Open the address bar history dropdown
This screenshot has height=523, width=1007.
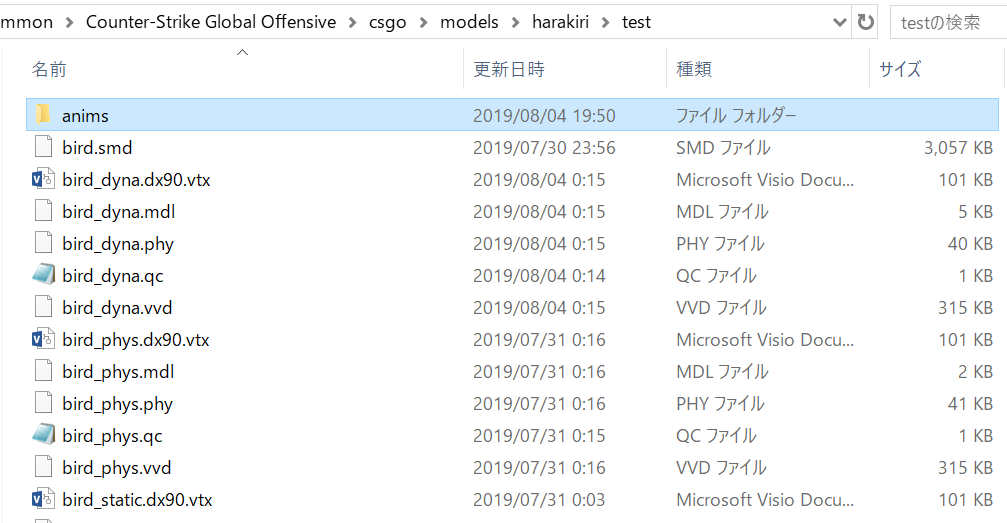(x=838, y=22)
